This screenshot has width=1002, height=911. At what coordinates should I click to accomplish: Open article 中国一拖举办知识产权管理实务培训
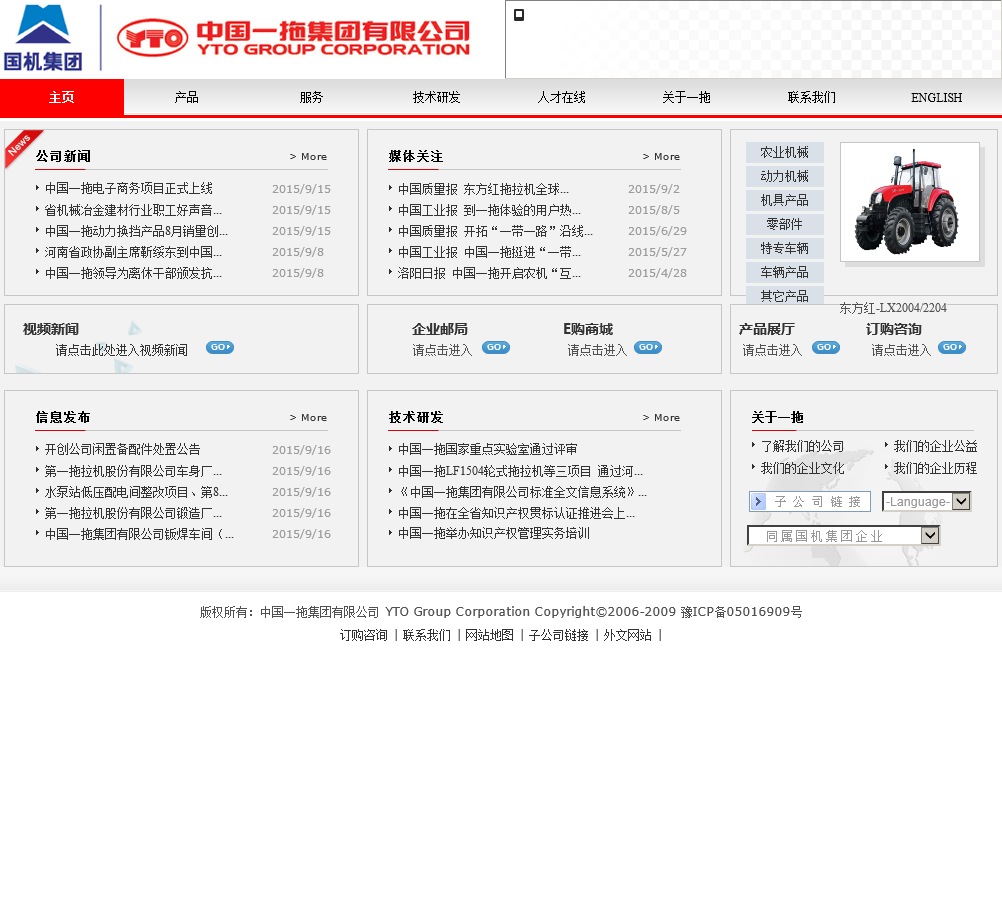[x=493, y=533]
